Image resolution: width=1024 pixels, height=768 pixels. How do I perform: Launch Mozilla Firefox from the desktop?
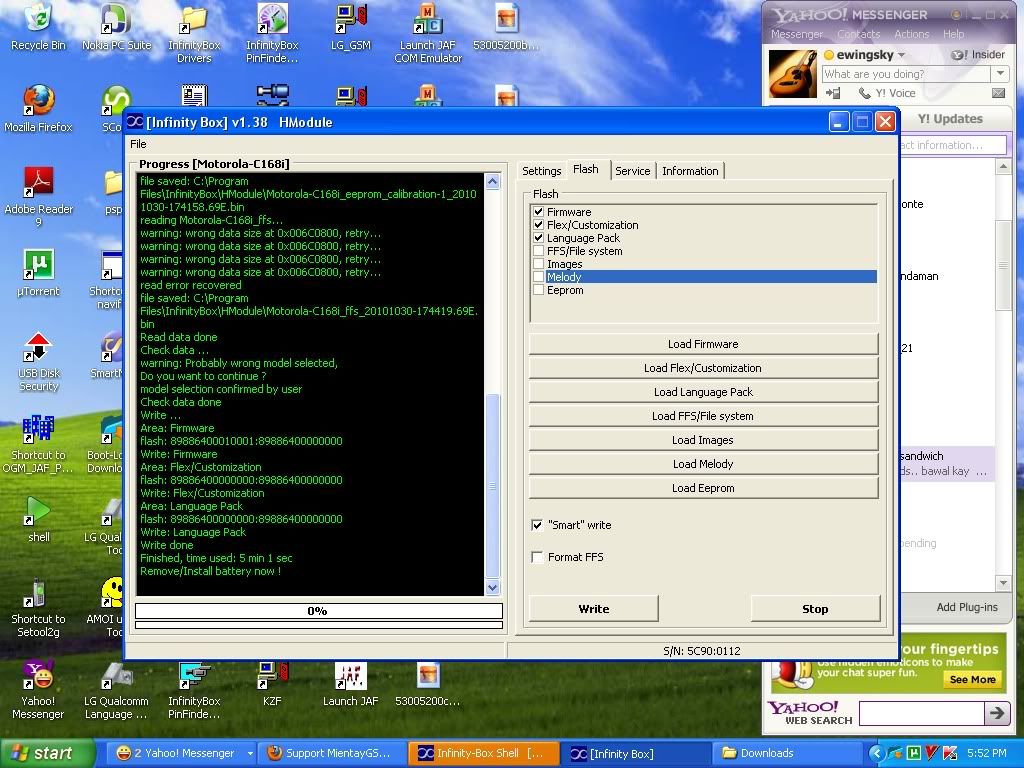coord(38,101)
